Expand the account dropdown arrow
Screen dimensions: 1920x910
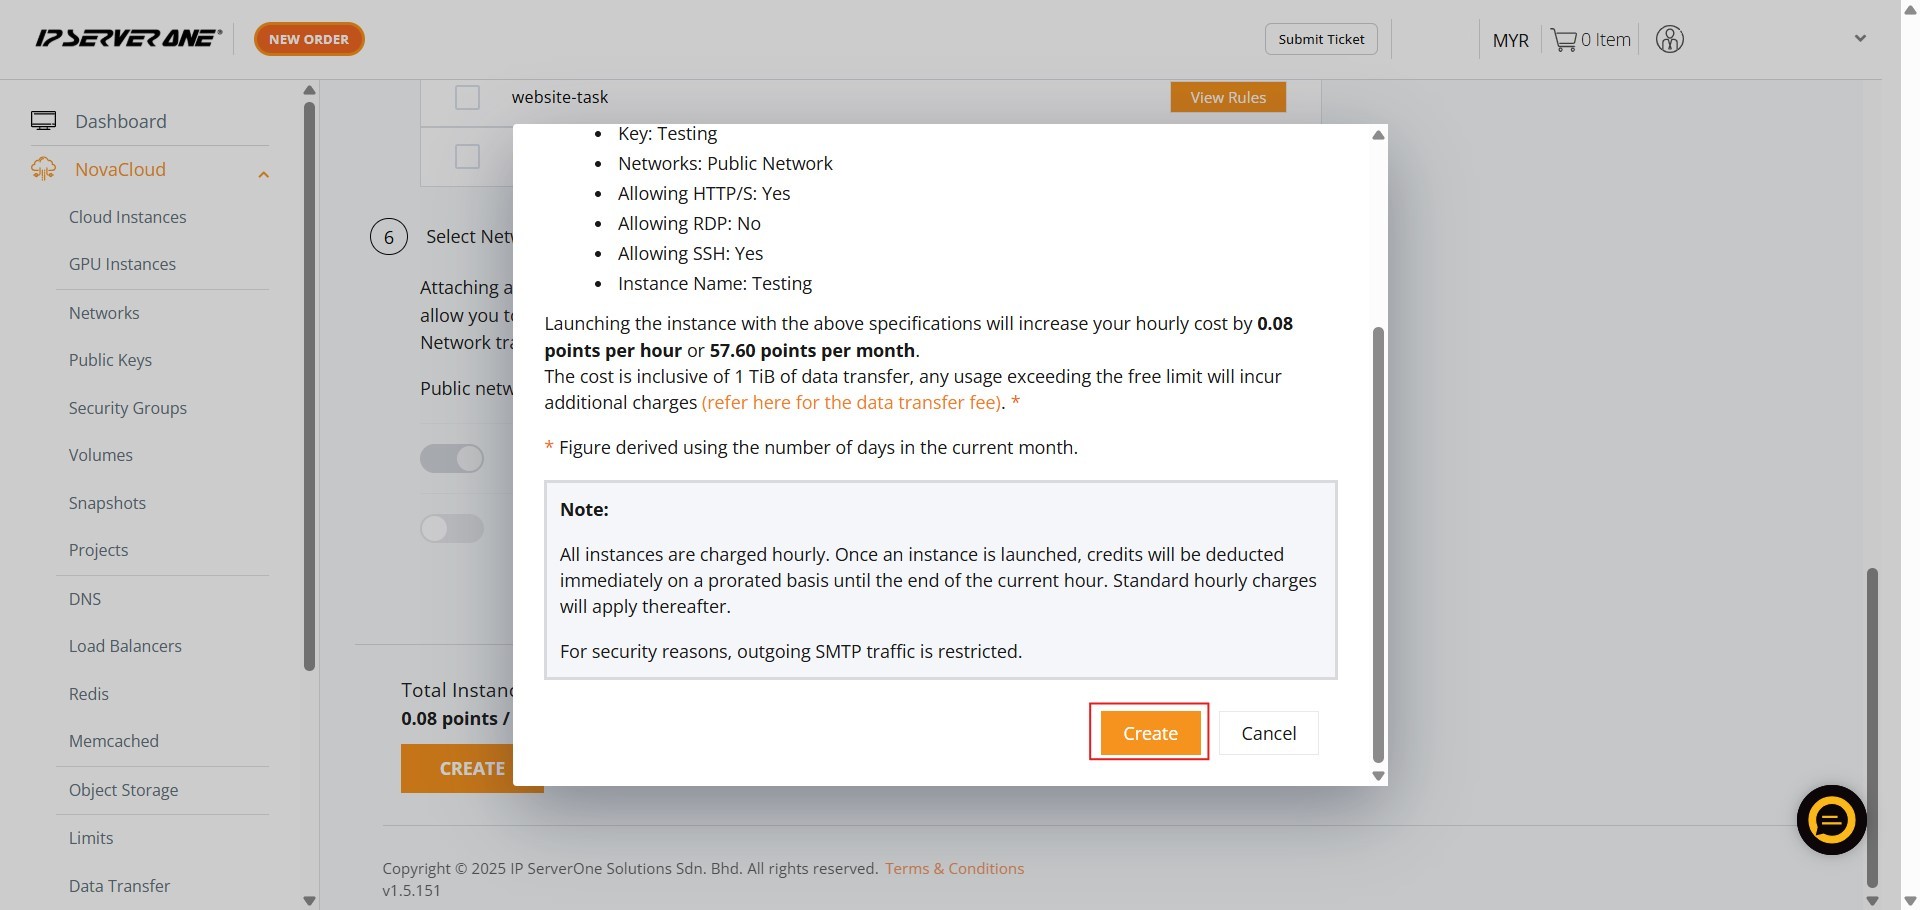tap(1860, 39)
